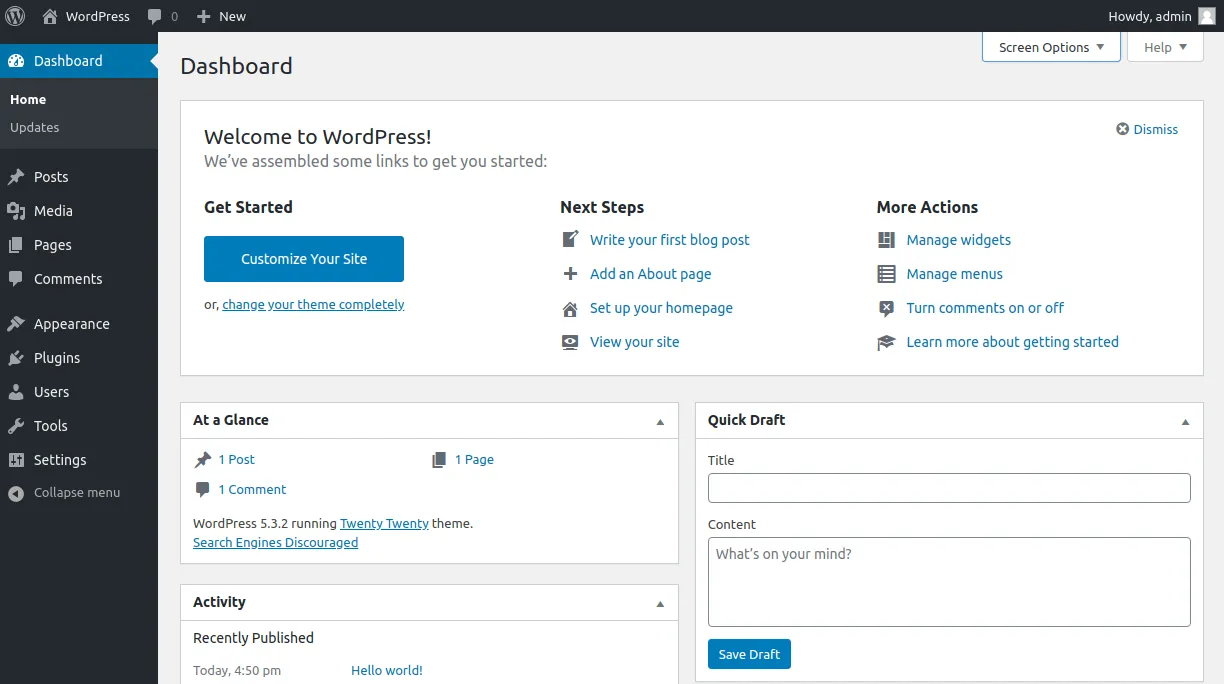Open the Settings menu label
The width and height of the screenshot is (1224, 684).
coord(60,460)
